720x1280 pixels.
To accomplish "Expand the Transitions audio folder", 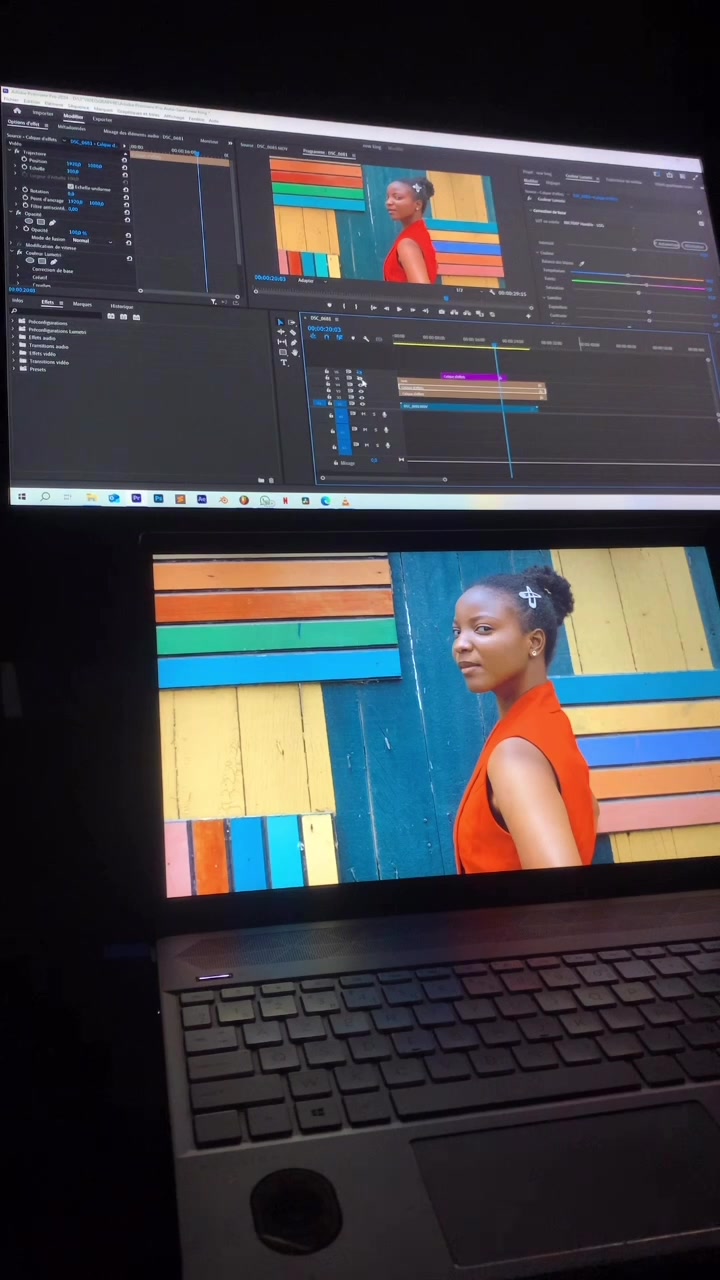I will pos(46,345).
